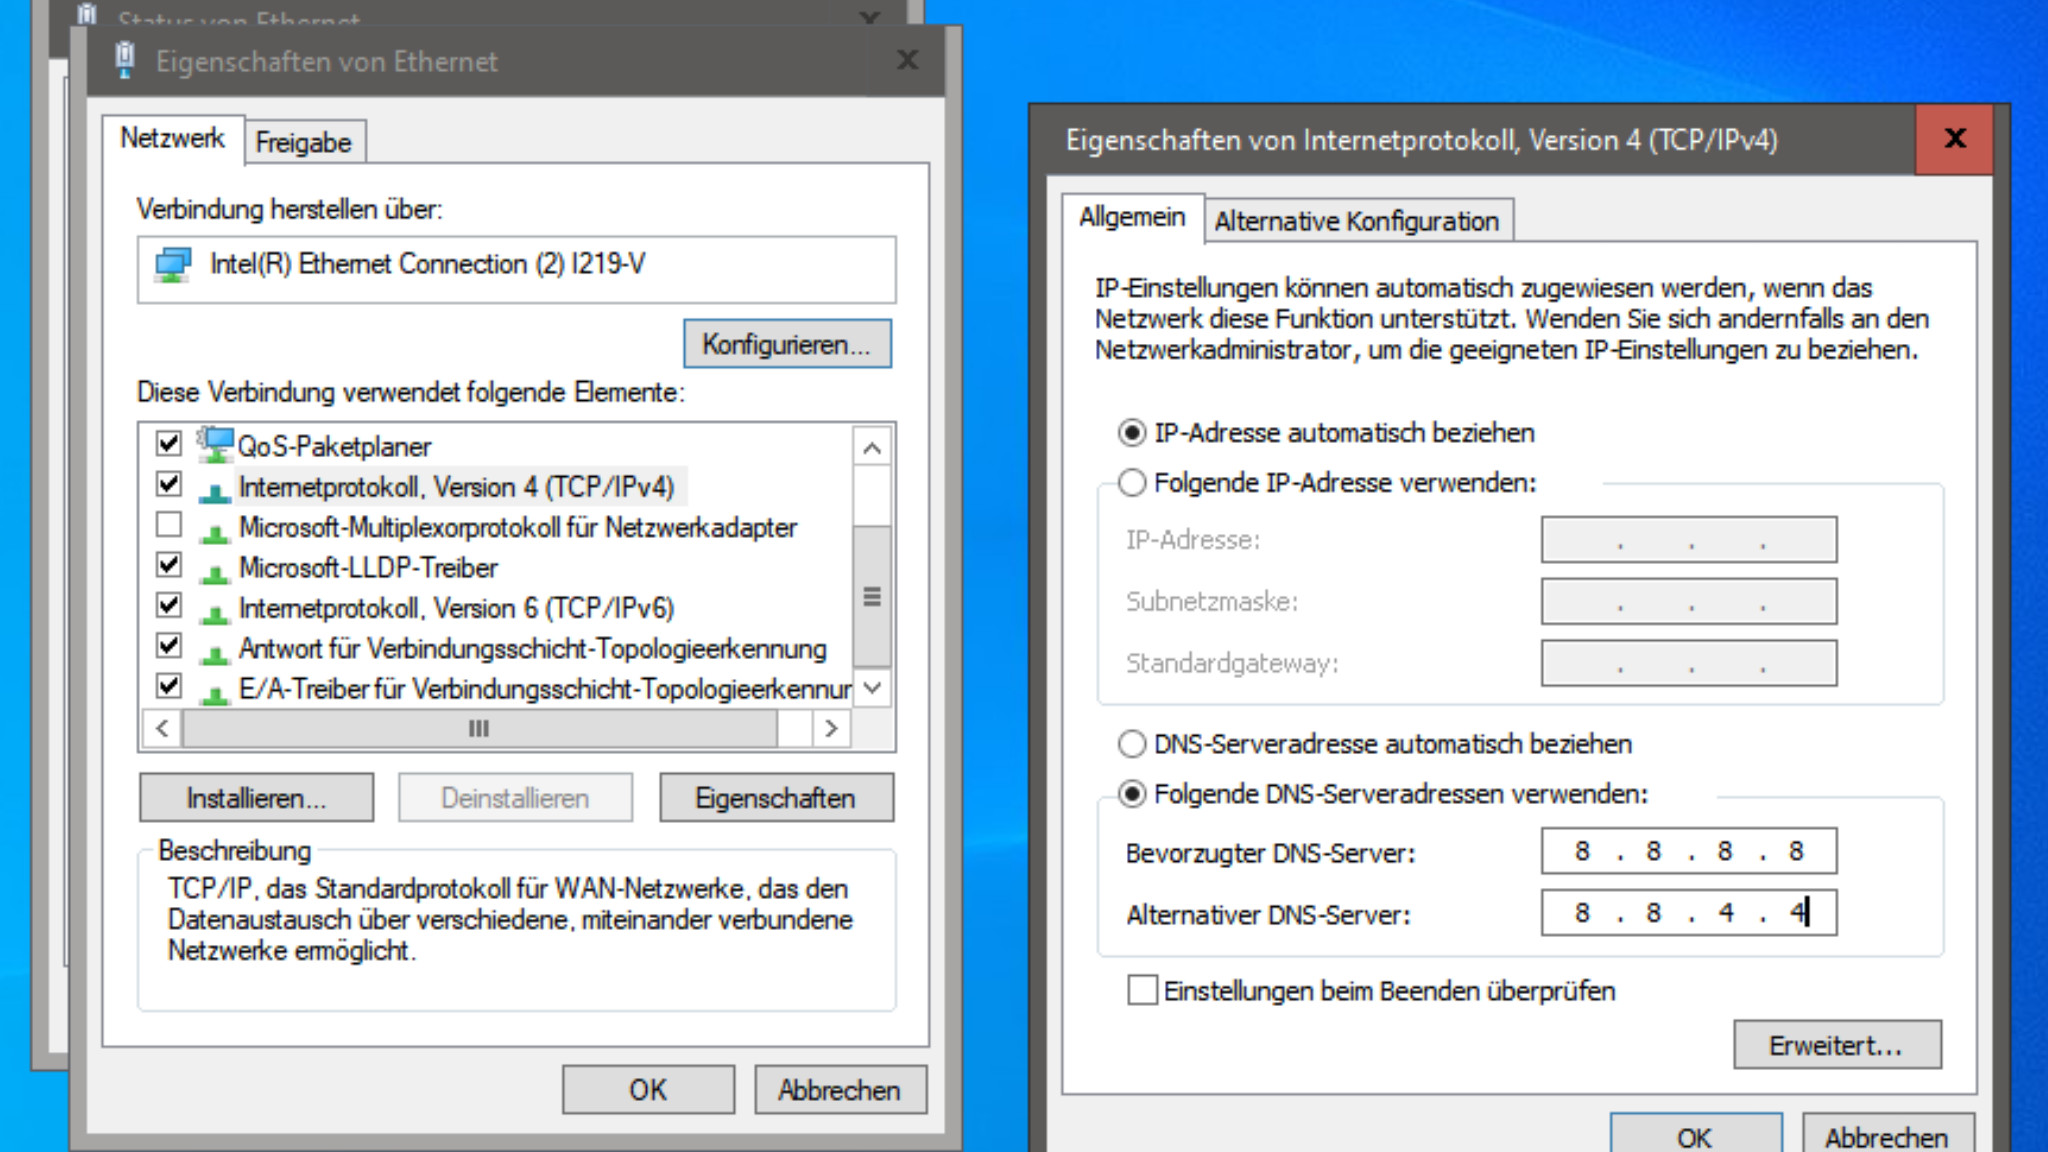This screenshot has width=2048, height=1152.
Task: Uncheck the QoS-Paketplaner checkbox
Action: 169,443
